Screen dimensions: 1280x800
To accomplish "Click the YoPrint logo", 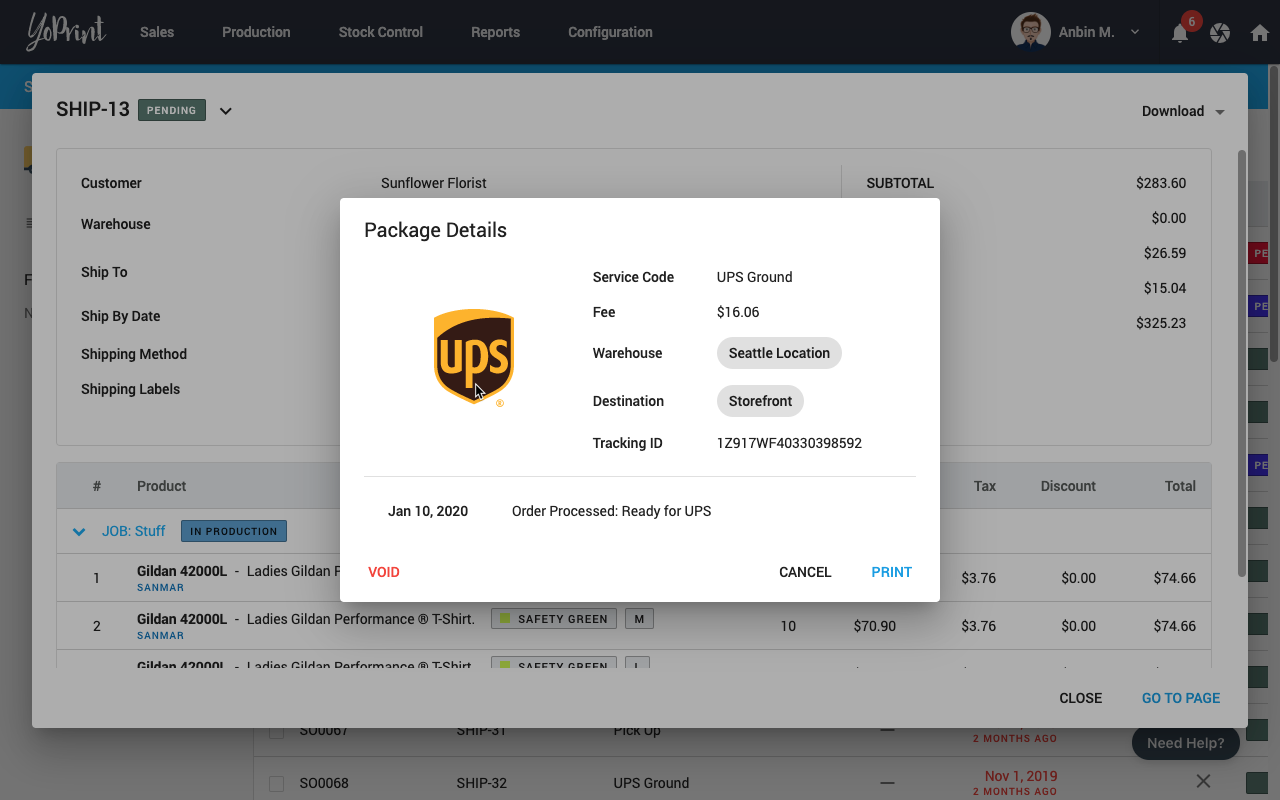I will click(65, 32).
